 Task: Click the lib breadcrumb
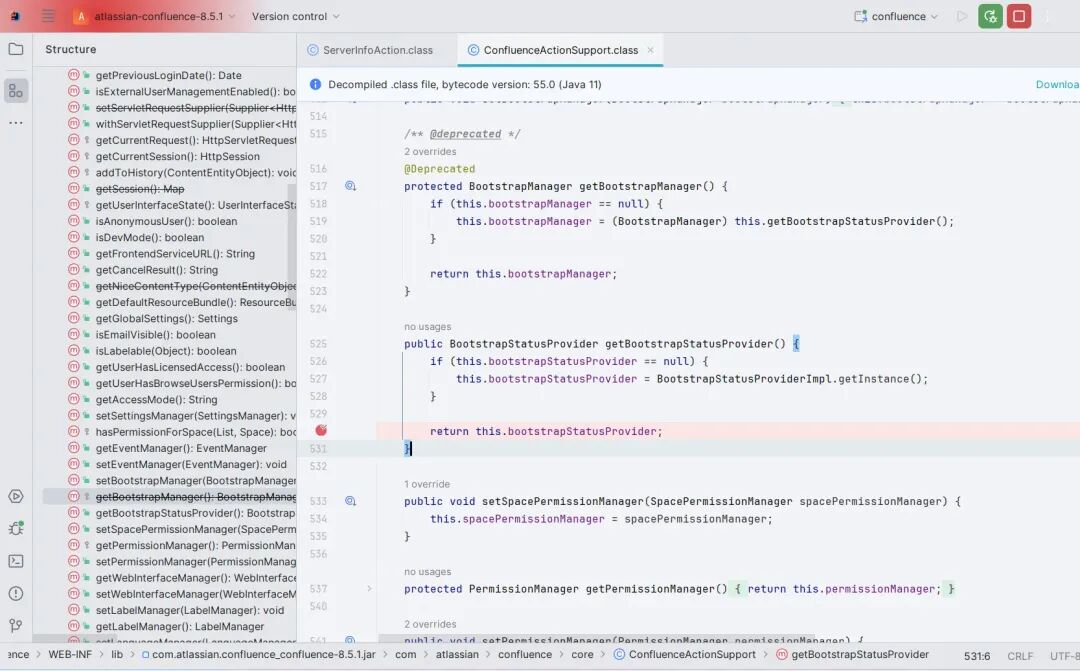click(117, 654)
